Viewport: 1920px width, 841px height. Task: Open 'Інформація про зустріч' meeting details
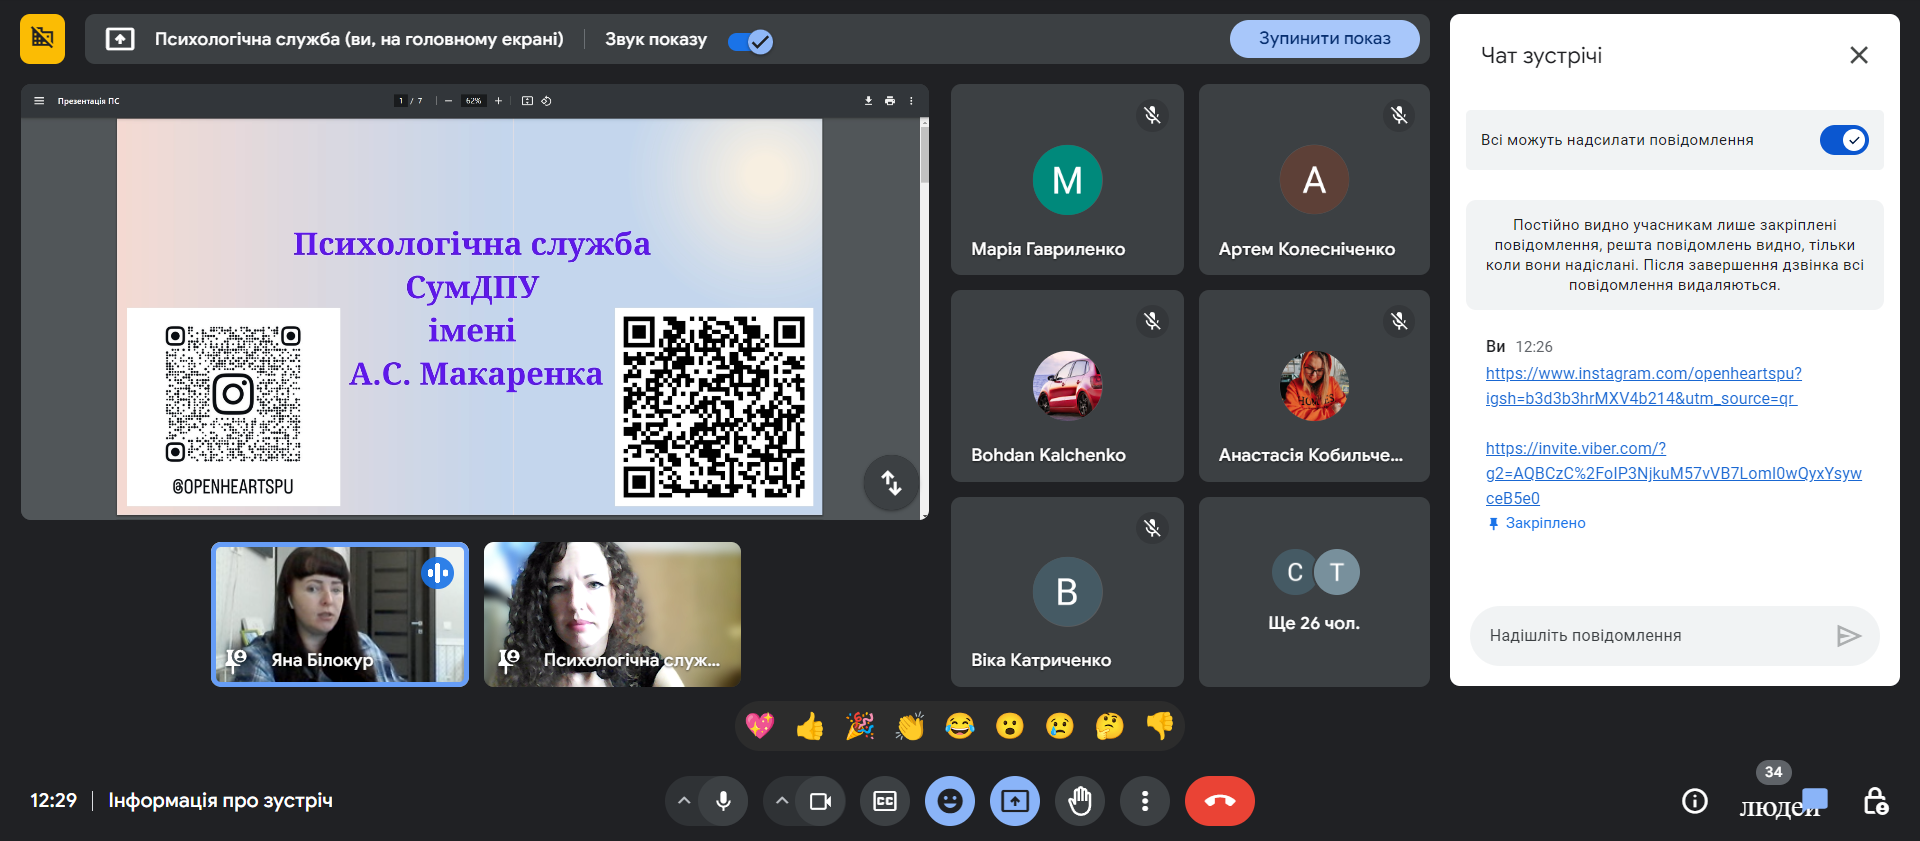click(220, 801)
